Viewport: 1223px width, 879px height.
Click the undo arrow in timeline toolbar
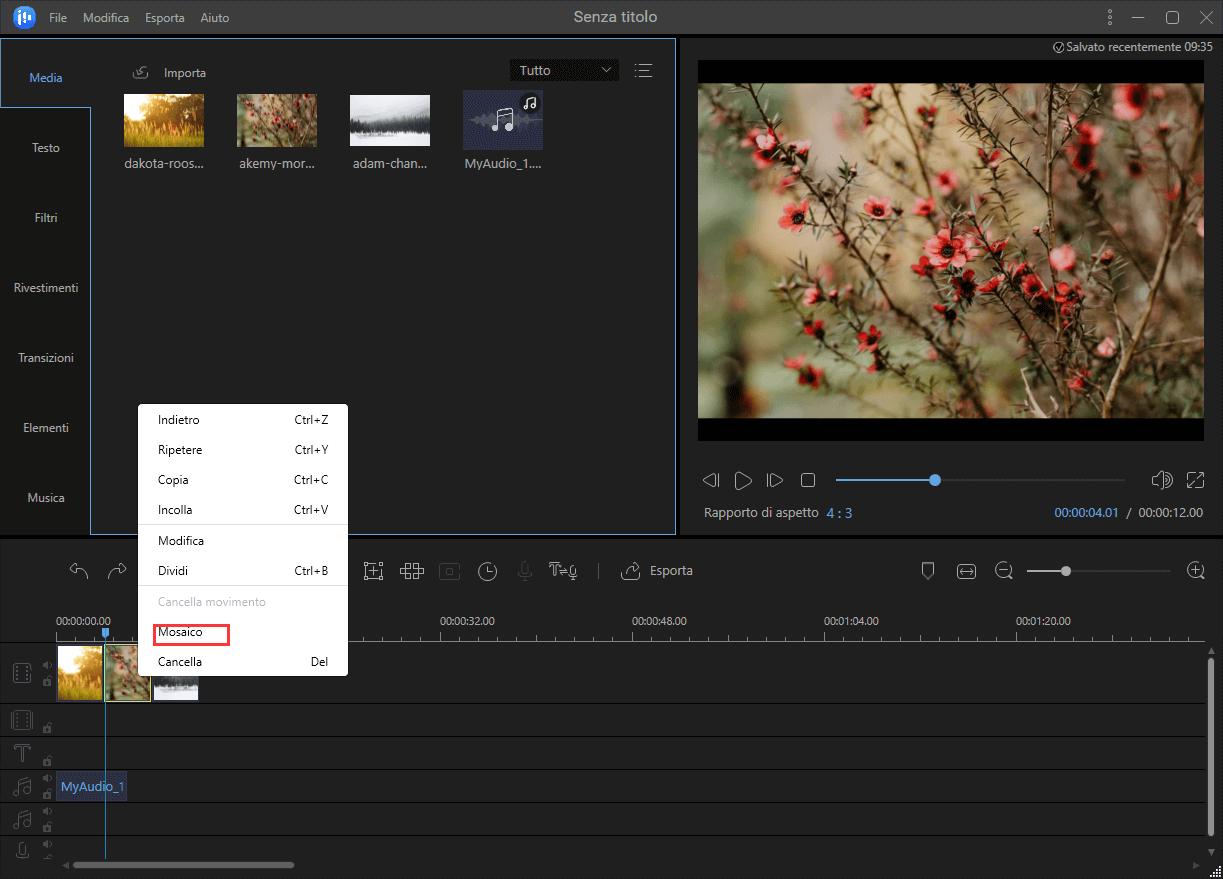pyautogui.click(x=79, y=571)
